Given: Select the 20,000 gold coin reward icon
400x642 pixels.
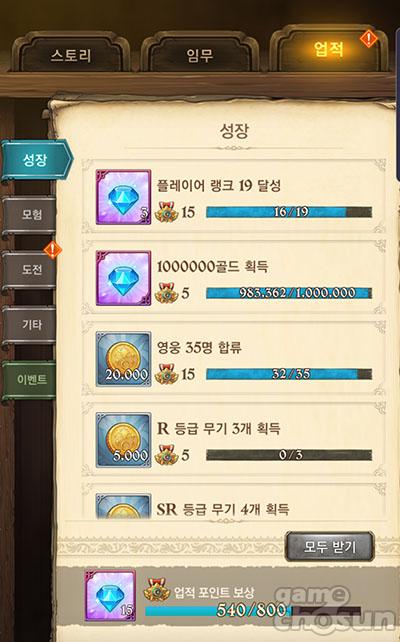Looking at the screenshot, I should tap(123, 359).
